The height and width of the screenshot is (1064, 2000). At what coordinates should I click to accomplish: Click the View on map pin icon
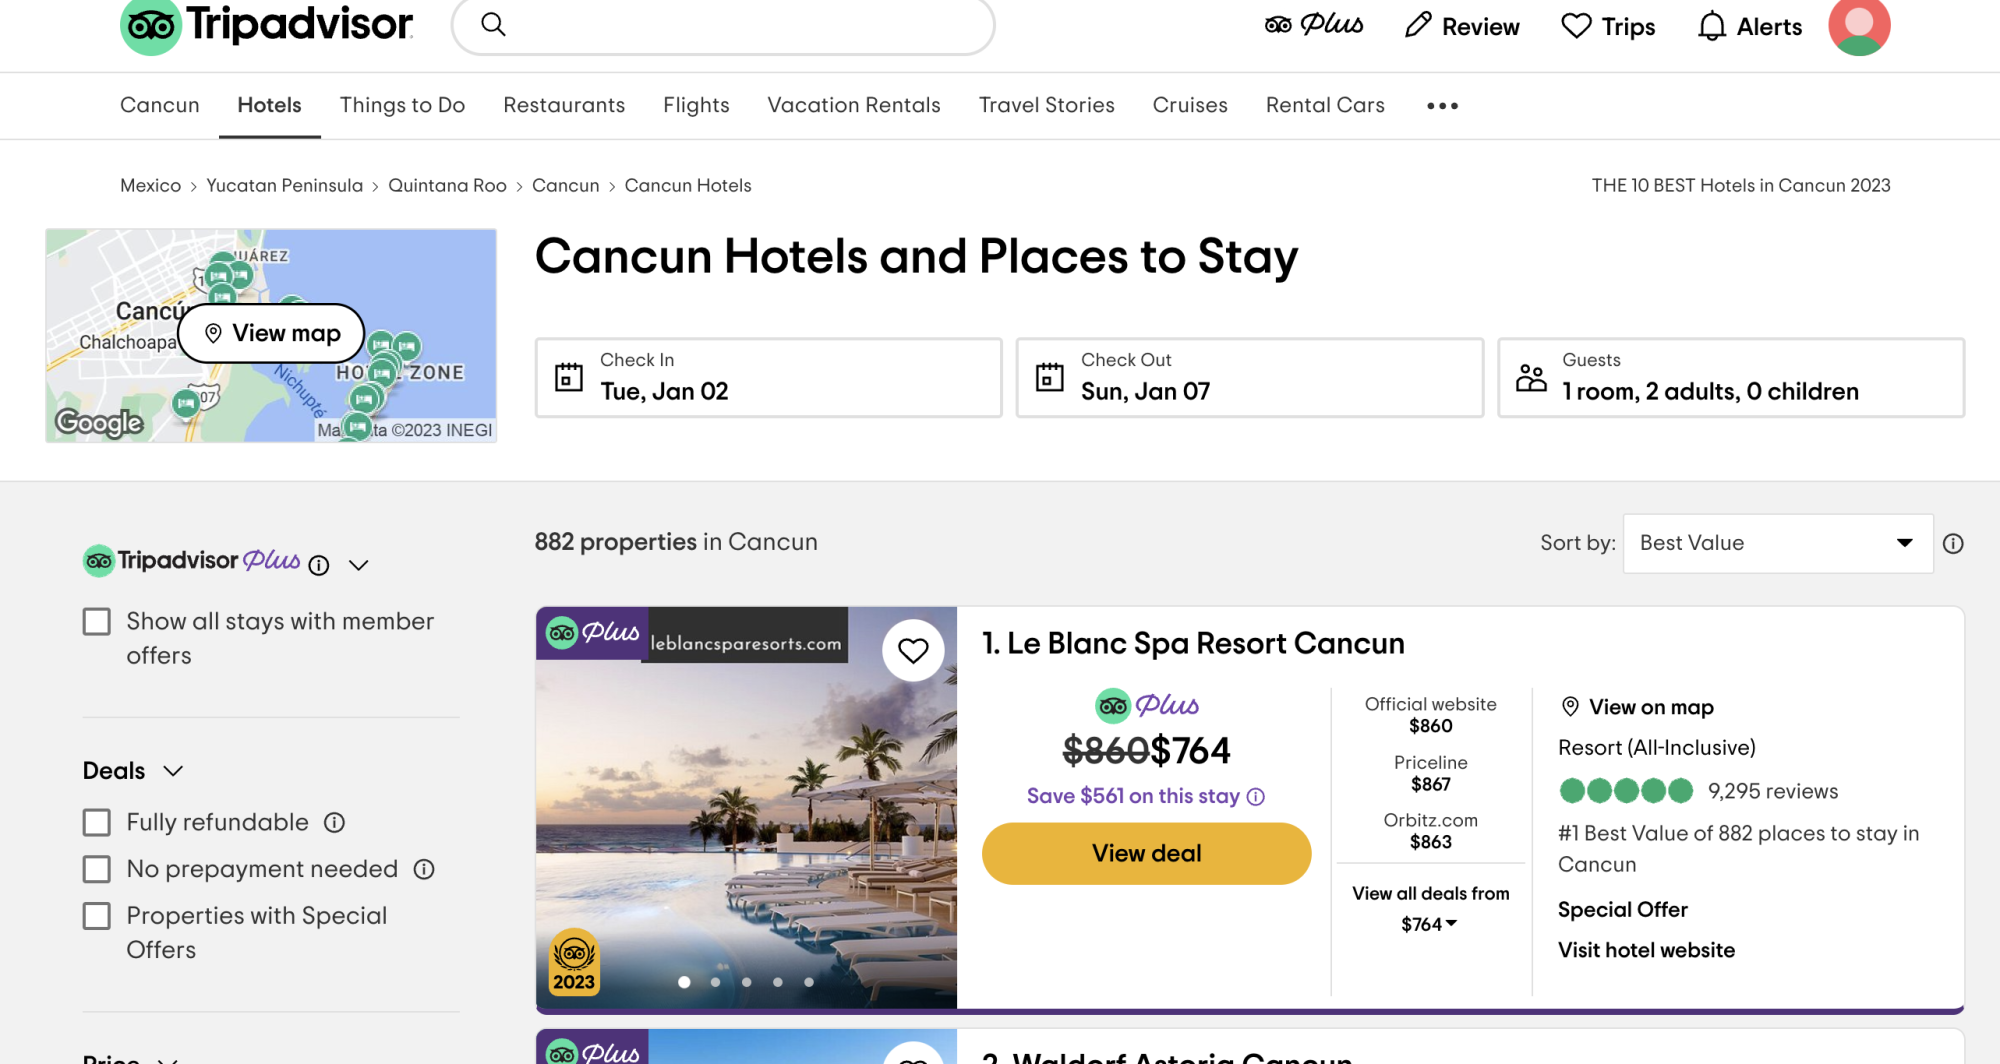[x=1571, y=706]
